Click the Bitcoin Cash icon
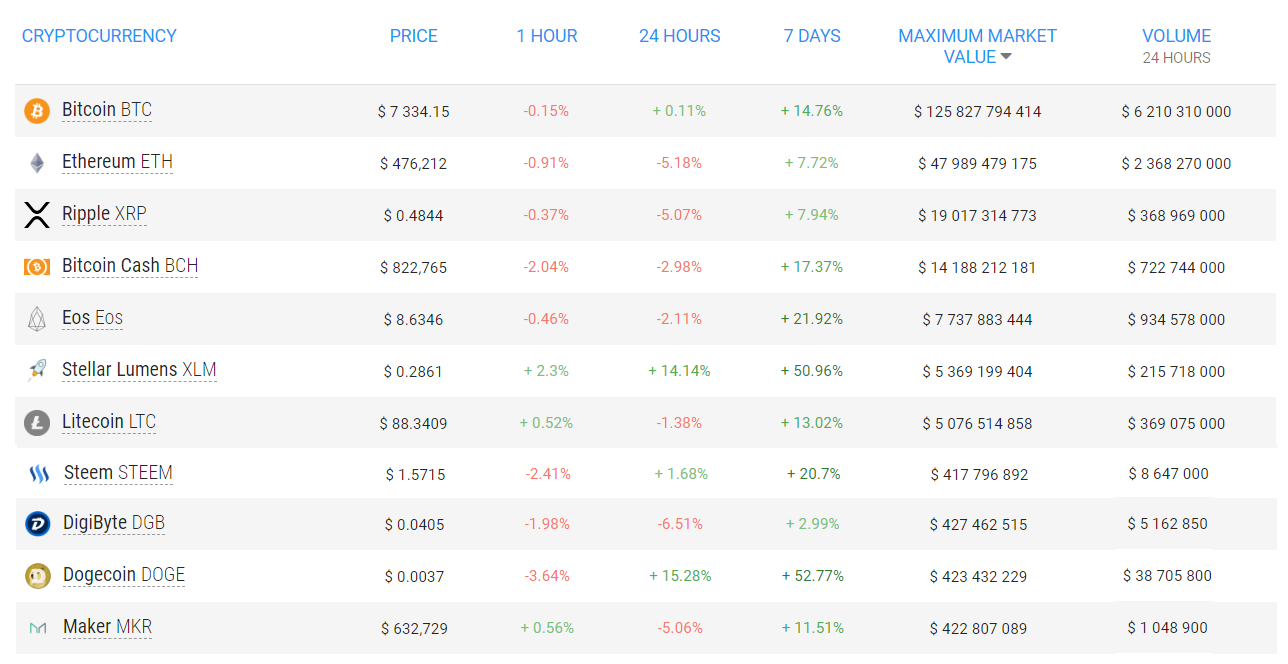The width and height of the screenshot is (1288, 664). point(37,267)
